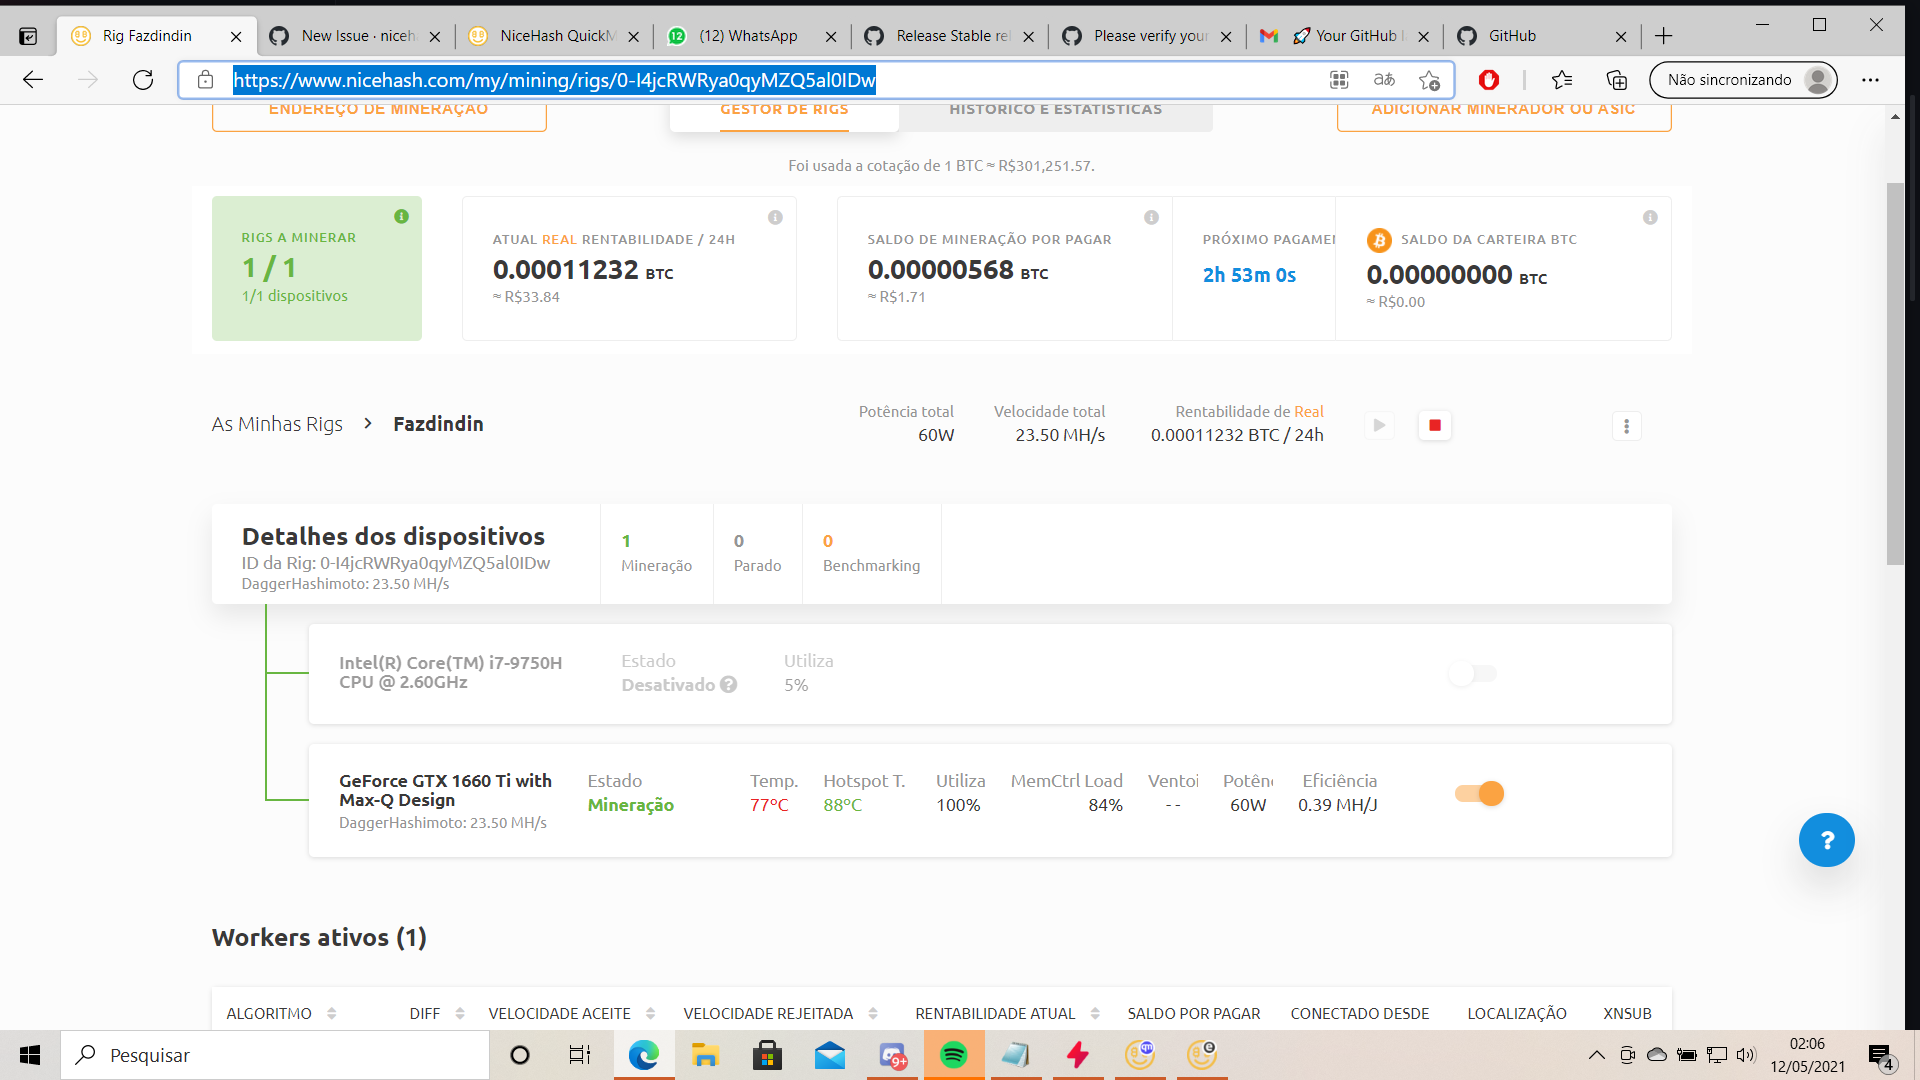Toggle the immersive reader icon in address bar
The width and height of the screenshot is (1920, 1080).
pyautogui.click(x=1384, y=80)
